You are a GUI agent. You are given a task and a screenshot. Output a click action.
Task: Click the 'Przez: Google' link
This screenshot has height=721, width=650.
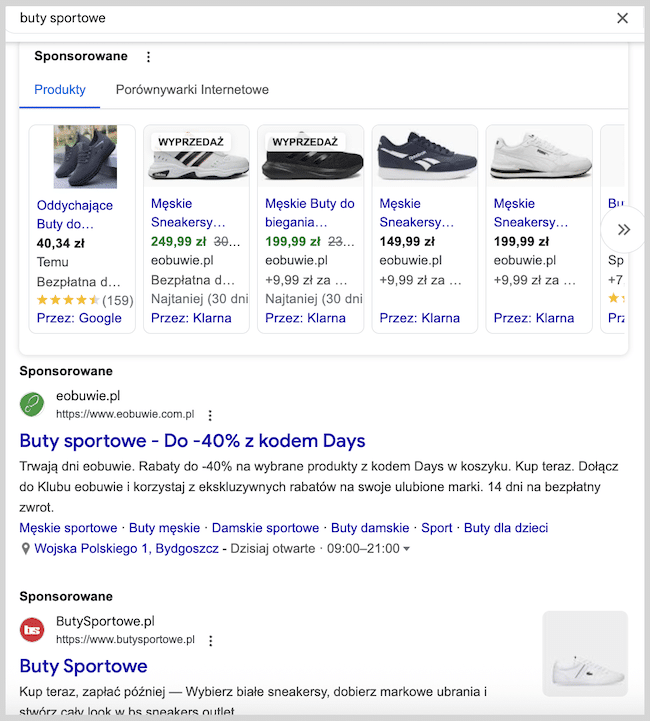[79, 318]
